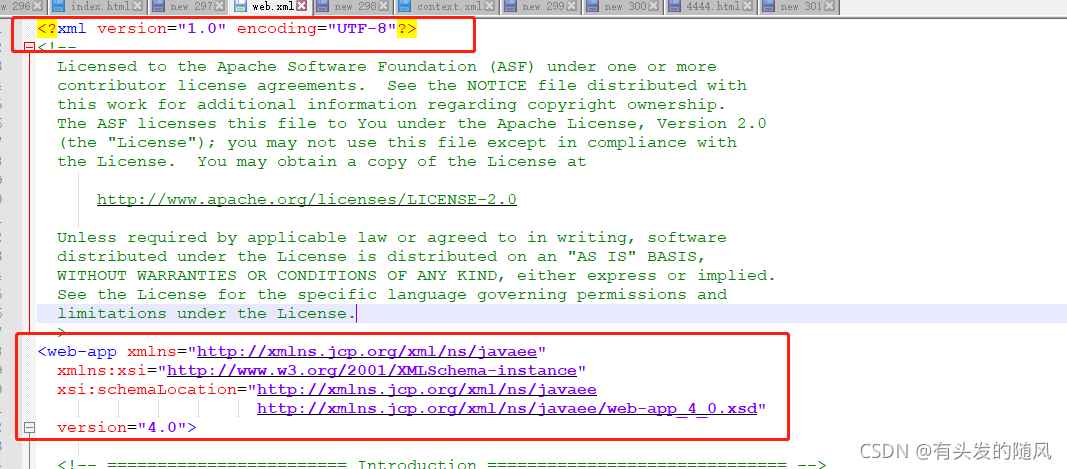1067x469 pixels.
Task: Close the new 298 tab
Action: click(384, 7)
